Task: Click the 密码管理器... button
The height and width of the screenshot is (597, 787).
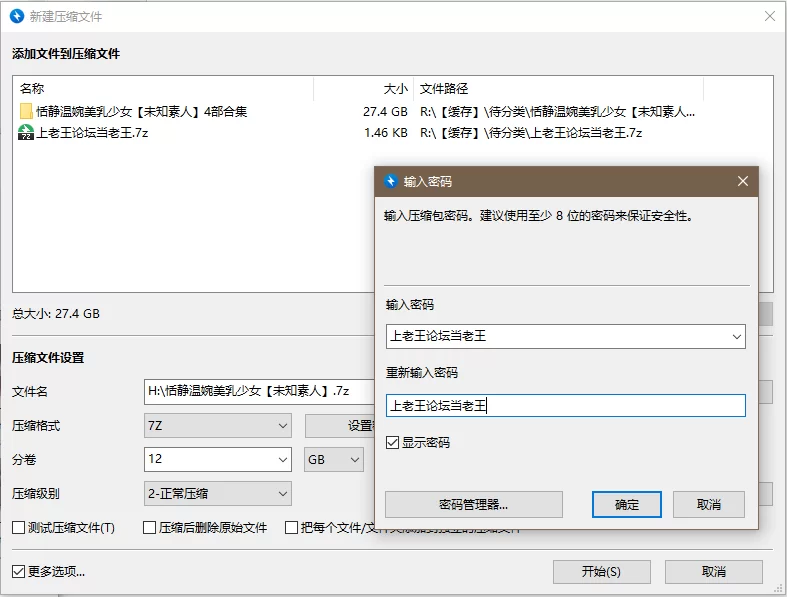Action: click(473, 504)
